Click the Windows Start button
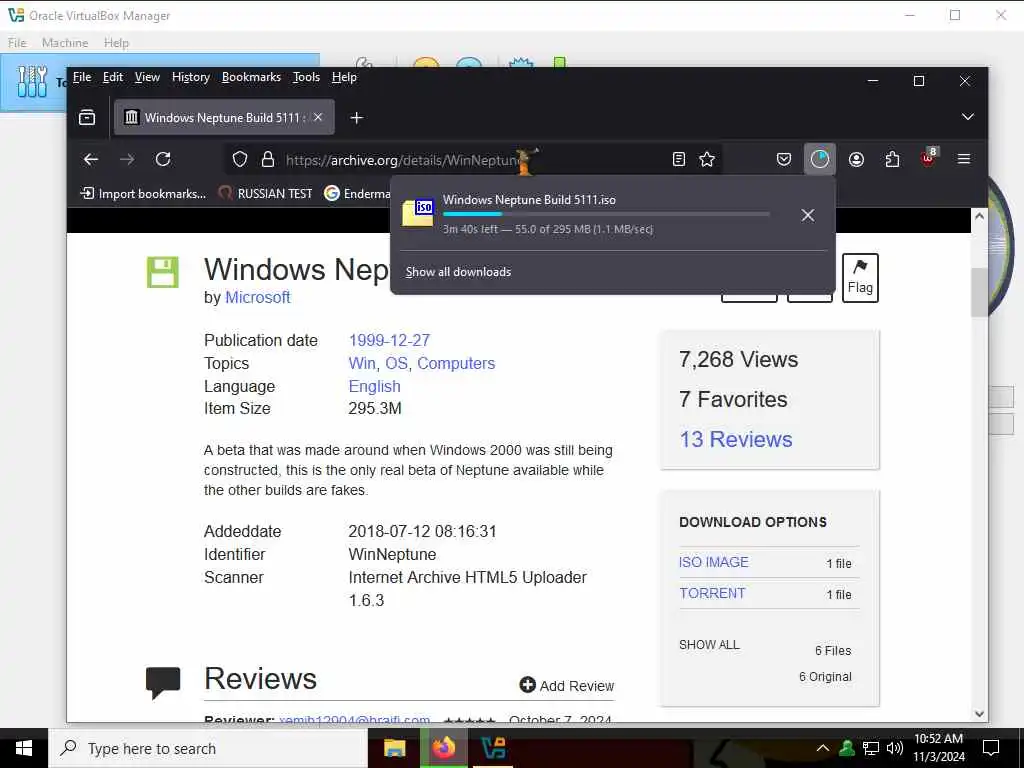The height and width of the screenshot is (768, 1024). [x=24, y=748]
